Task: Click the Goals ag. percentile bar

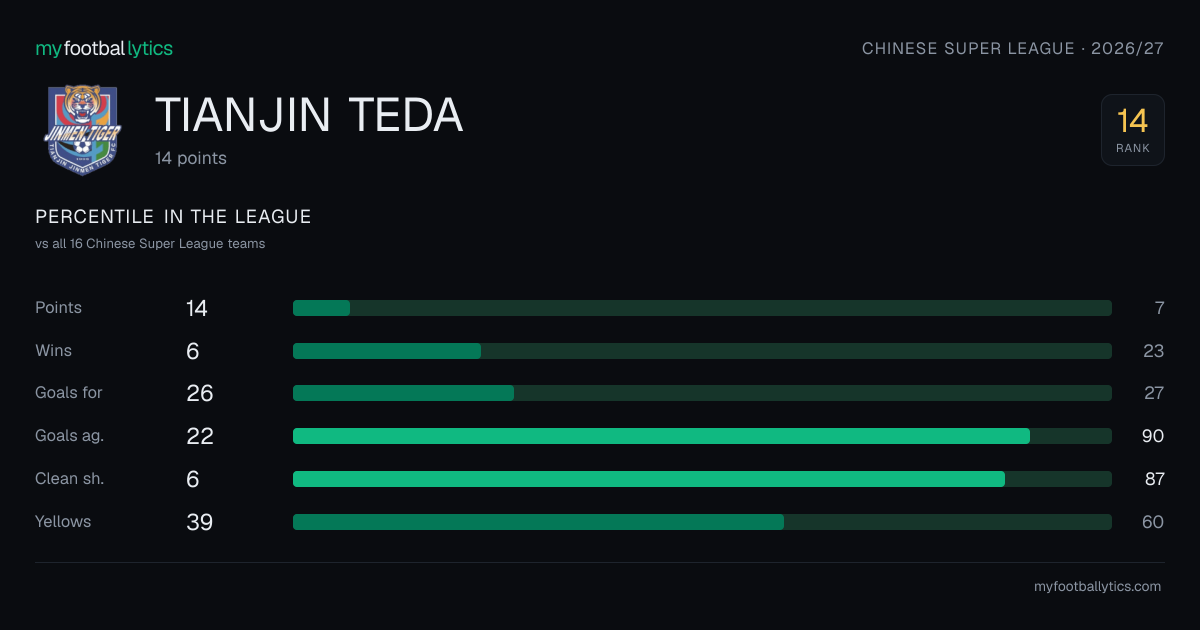Action: point(702,436)
